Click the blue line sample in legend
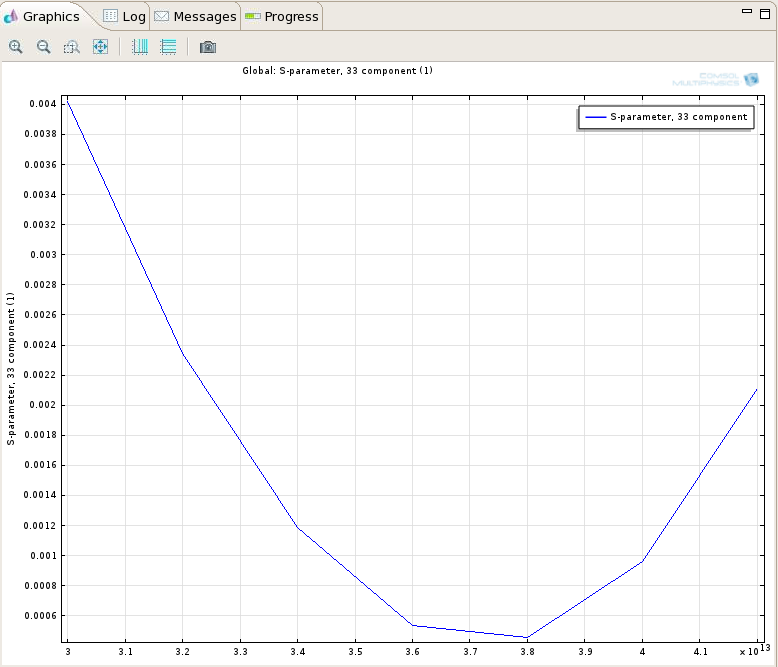 (x=595, y=117)
